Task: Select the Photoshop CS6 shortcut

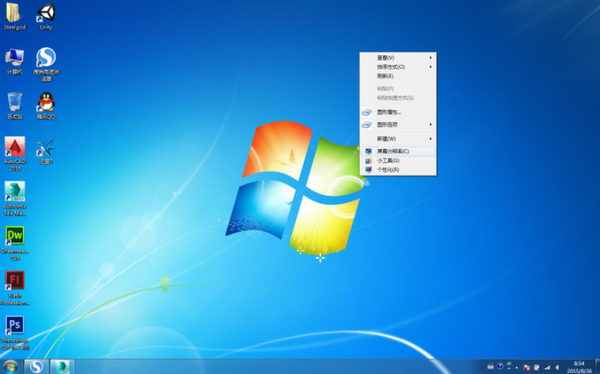Action: click(15, 333)
